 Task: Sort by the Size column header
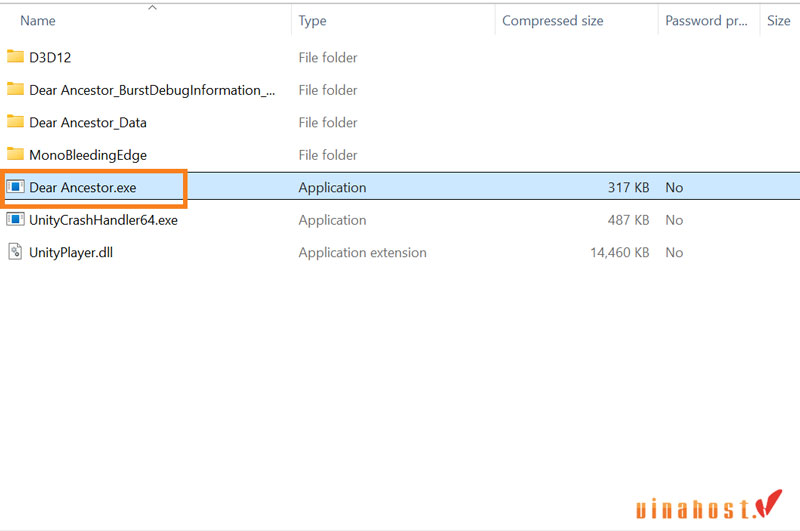(778, 21)
